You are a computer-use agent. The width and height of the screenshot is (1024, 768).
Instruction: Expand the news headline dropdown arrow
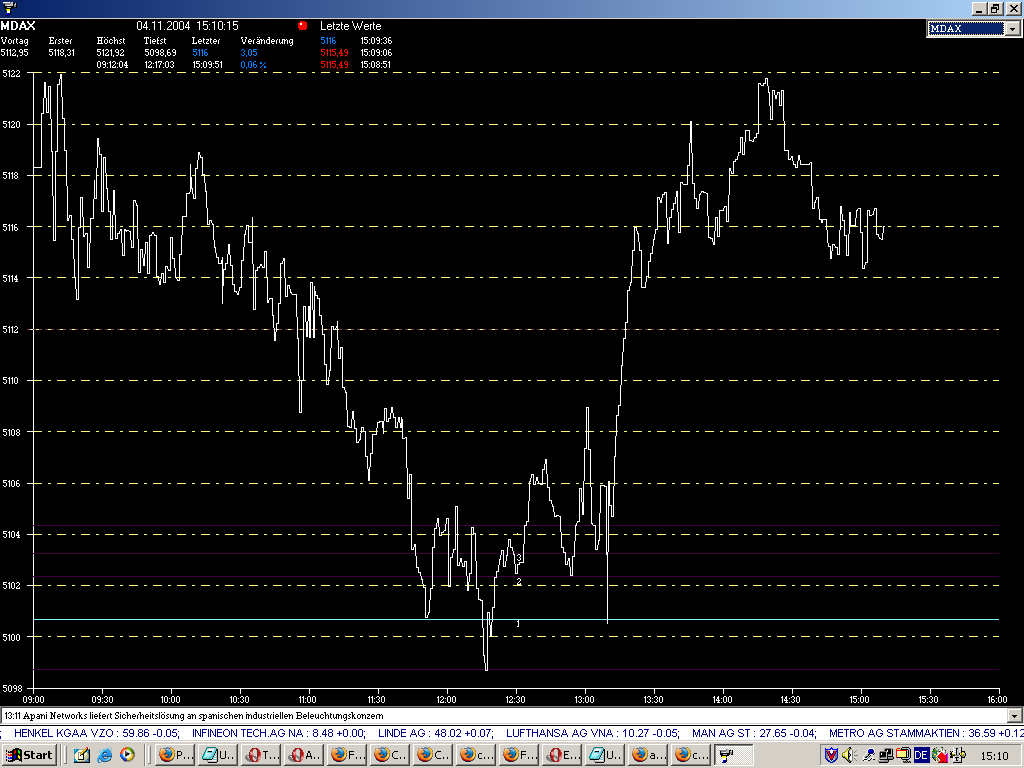pyautogui.click(x=1015, y=716)
